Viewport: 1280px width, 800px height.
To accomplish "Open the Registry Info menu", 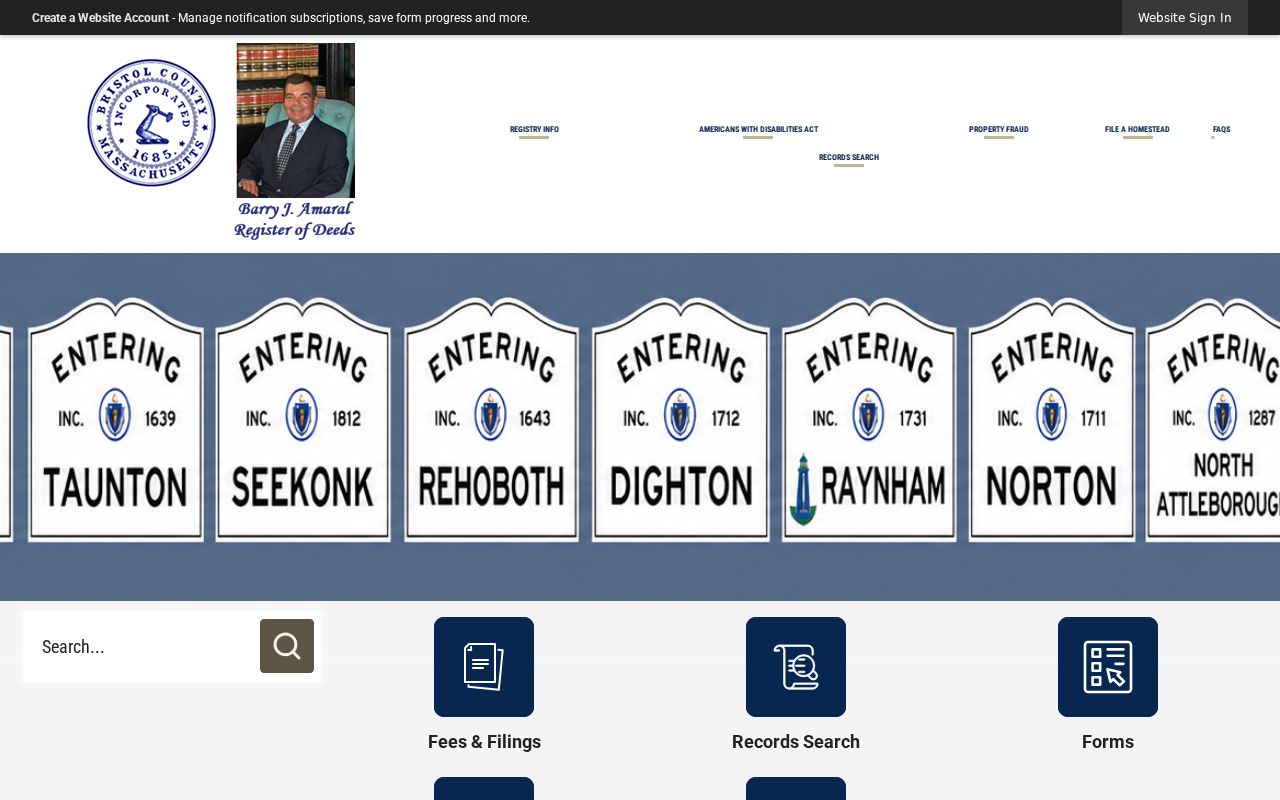I will pos(534,130).
